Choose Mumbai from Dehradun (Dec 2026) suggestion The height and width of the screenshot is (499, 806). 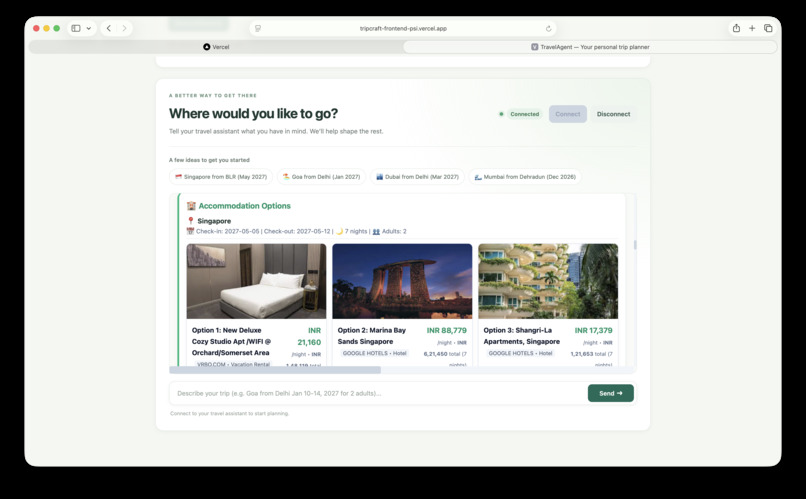click(525, 177)
